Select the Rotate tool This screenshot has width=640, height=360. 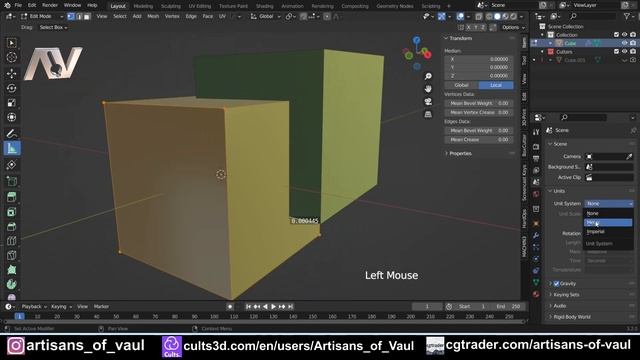tap(11, 88)
